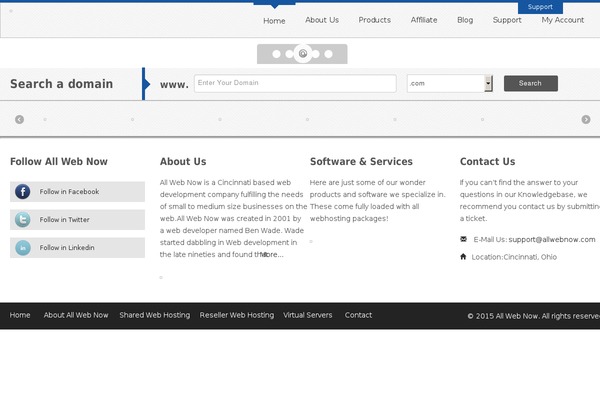Select the first slider pagination dot
This screenshot has height=400, width=600.
coord(276,54)
